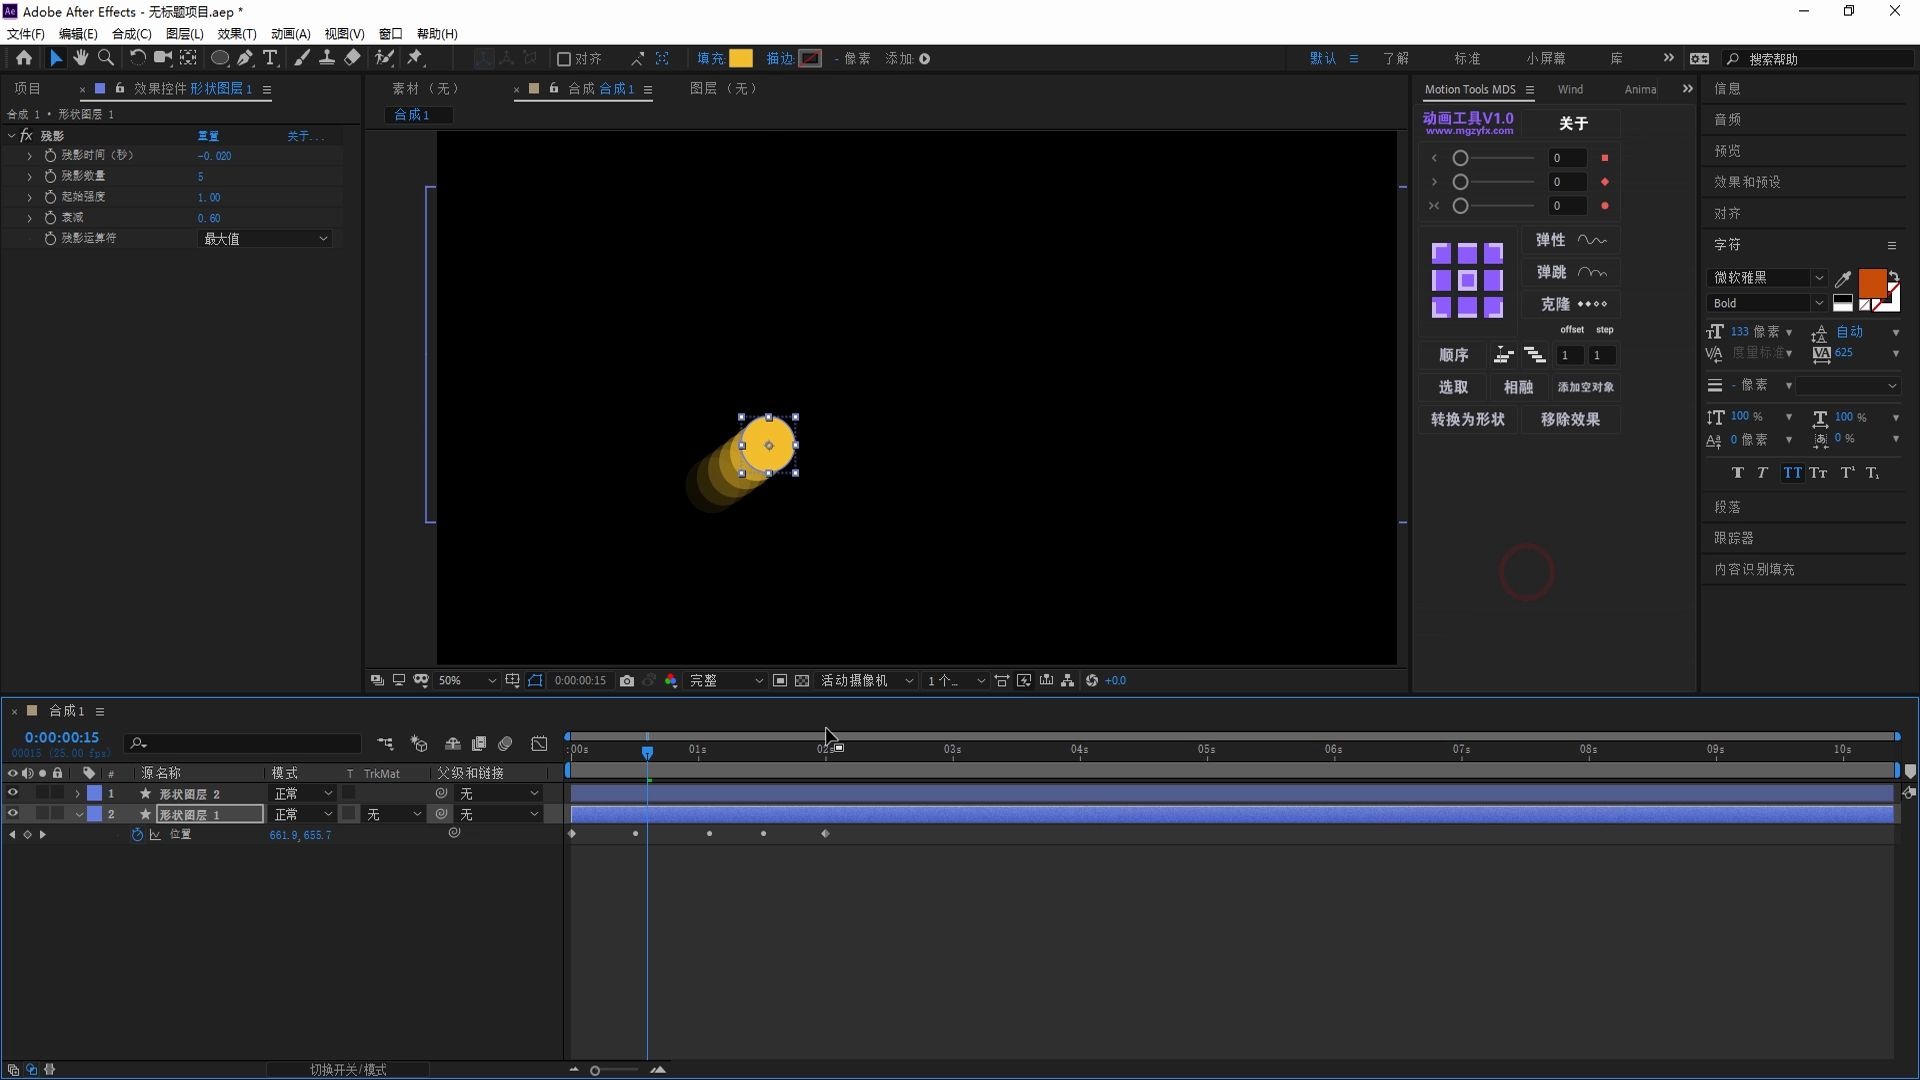The image size is (1920, 1080).
Task: Select the Ellipse shape tool
Action: pos(219,58)
